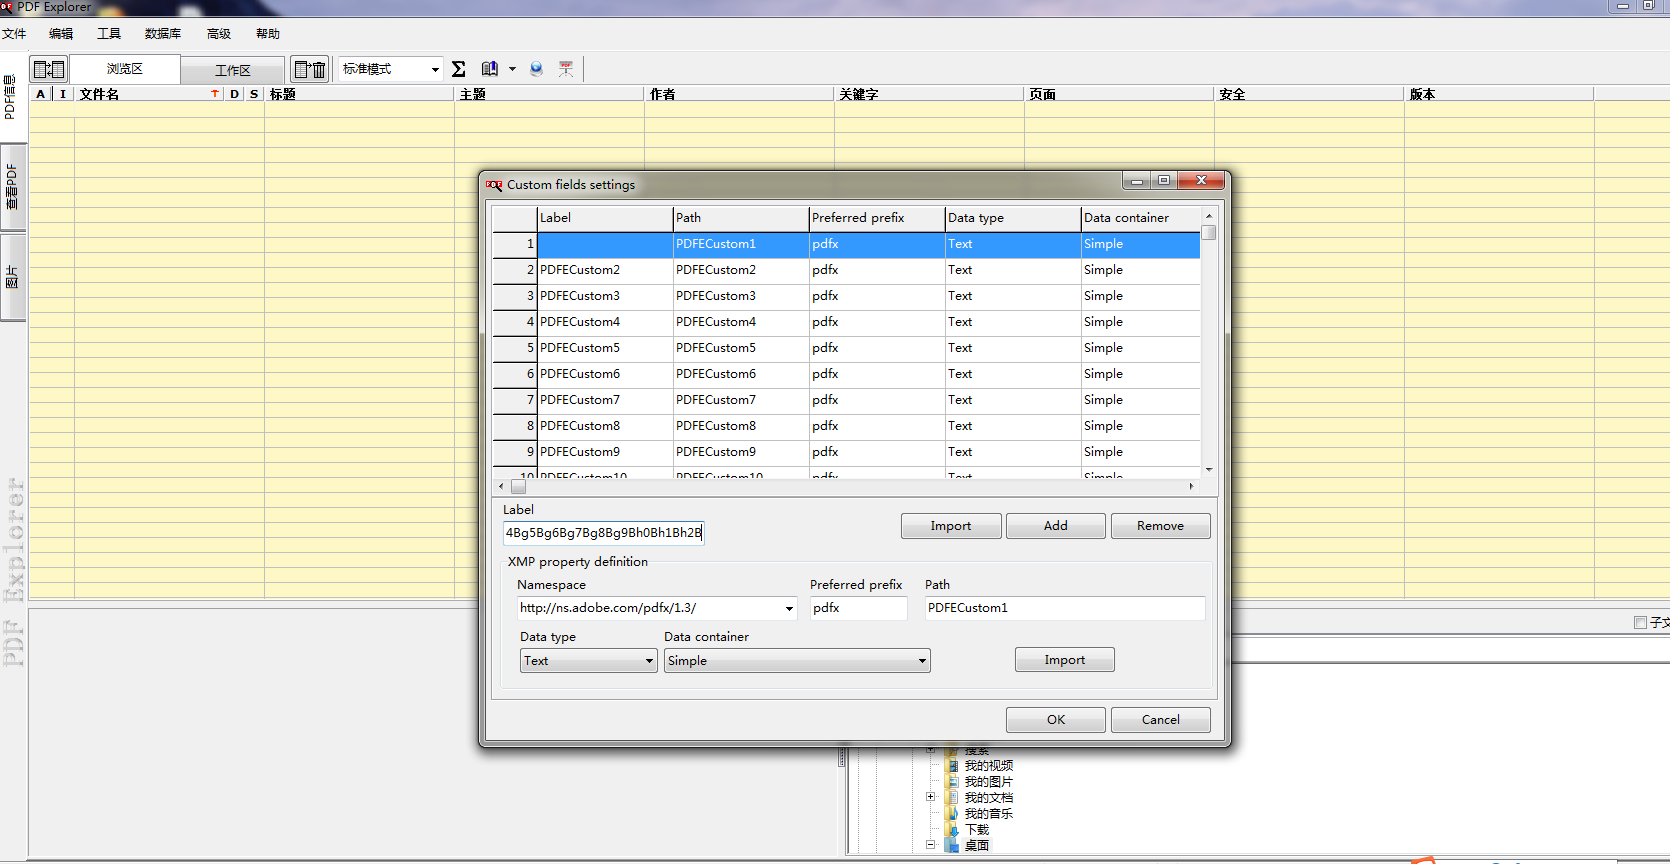Select the 我的视频 folder icon

(x=953, y=766)
